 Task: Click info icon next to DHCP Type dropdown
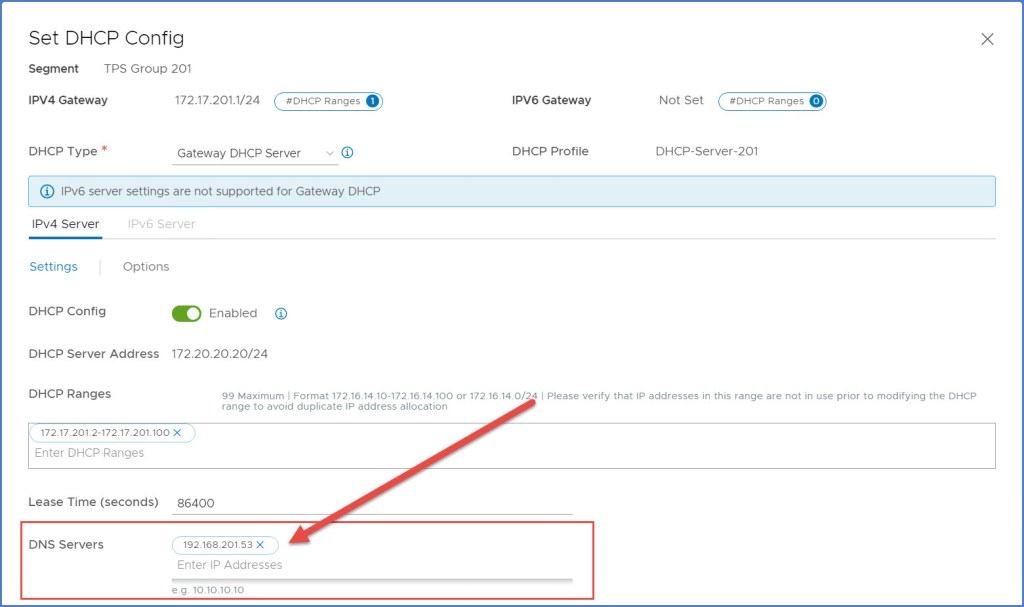348,153
